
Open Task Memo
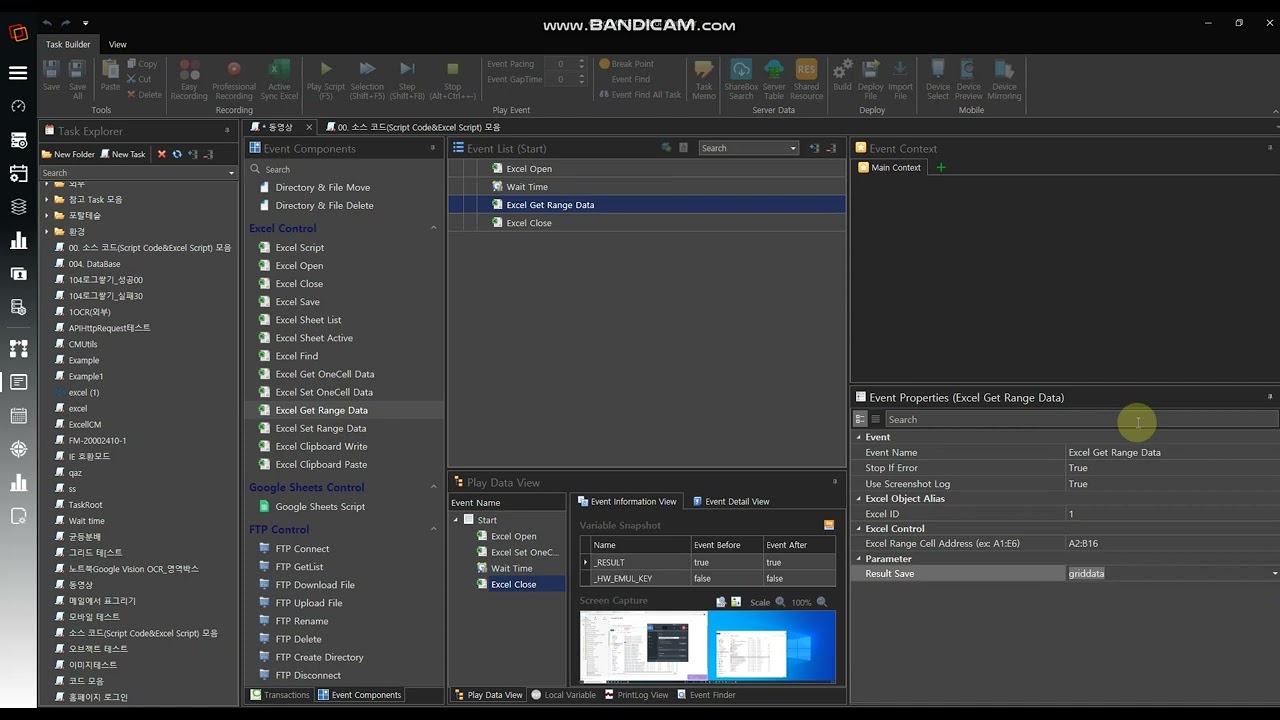pyautogui.click(x=704, y=79)
